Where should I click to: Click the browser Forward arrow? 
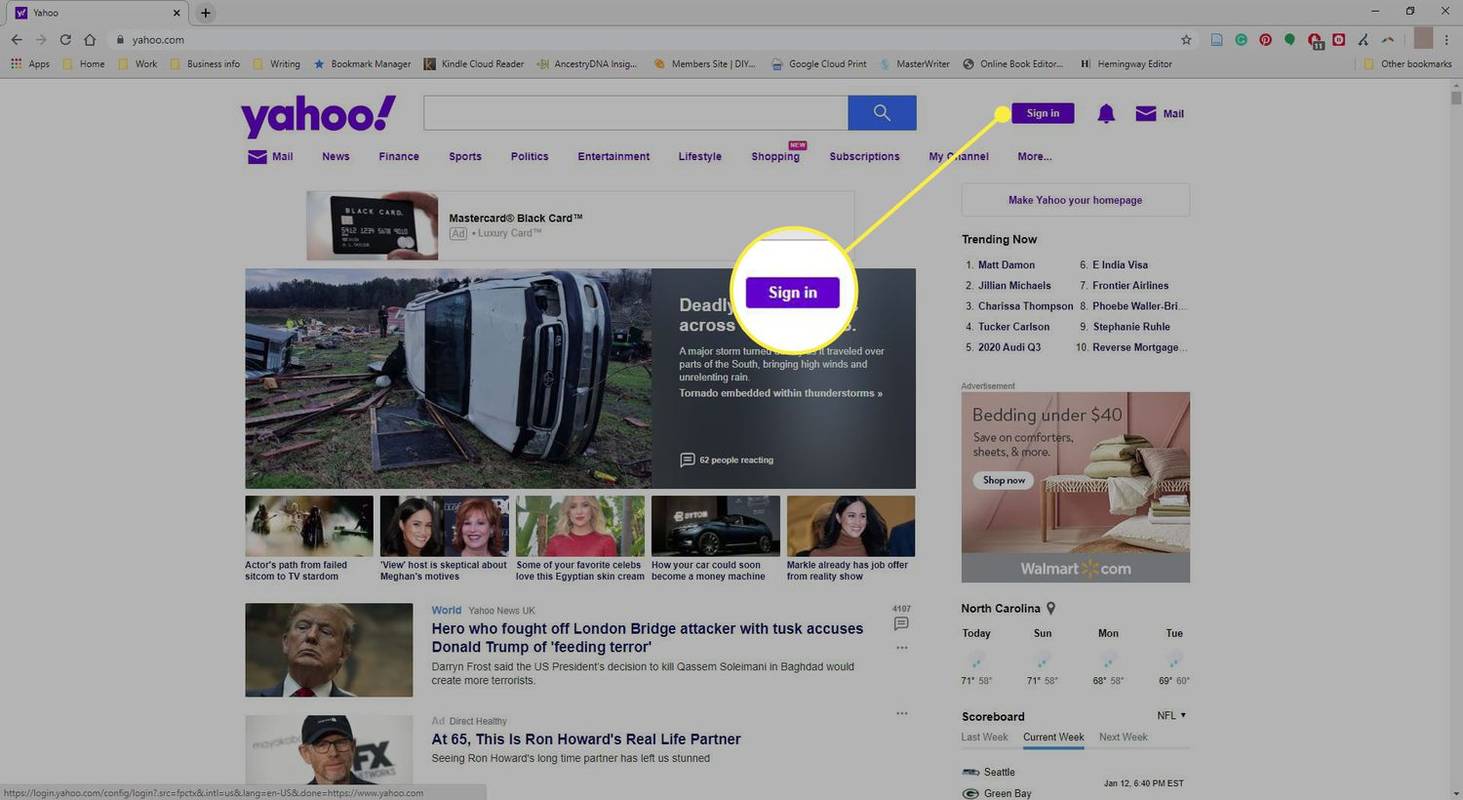pos(41,40)
